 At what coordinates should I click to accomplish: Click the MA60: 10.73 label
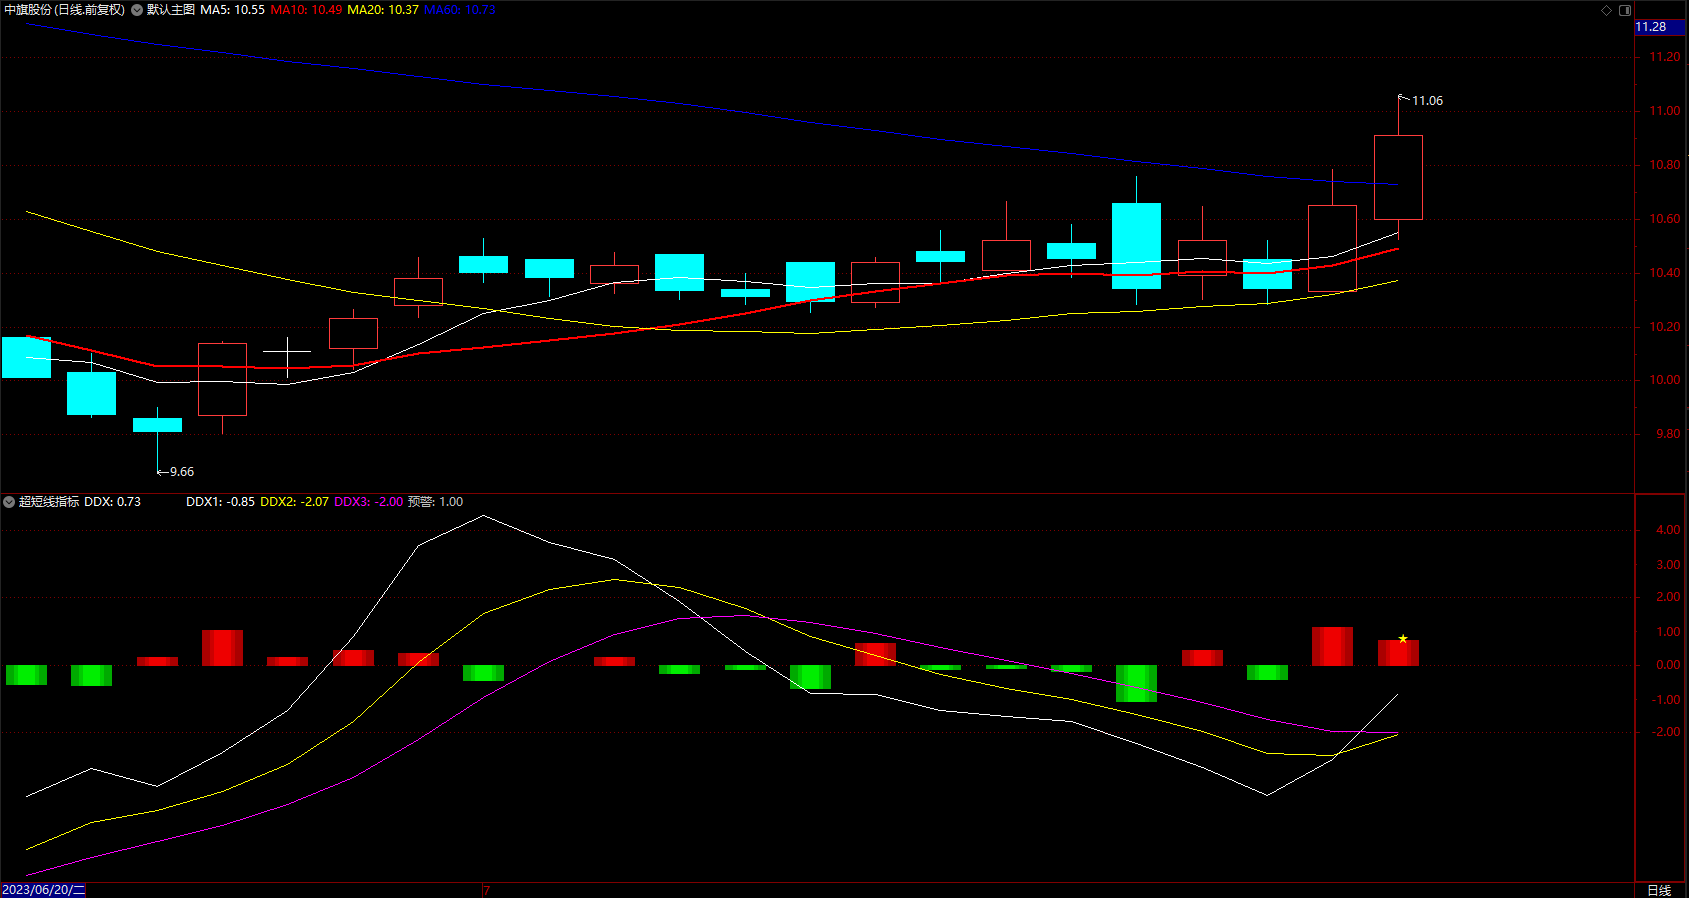pos(460,10)
